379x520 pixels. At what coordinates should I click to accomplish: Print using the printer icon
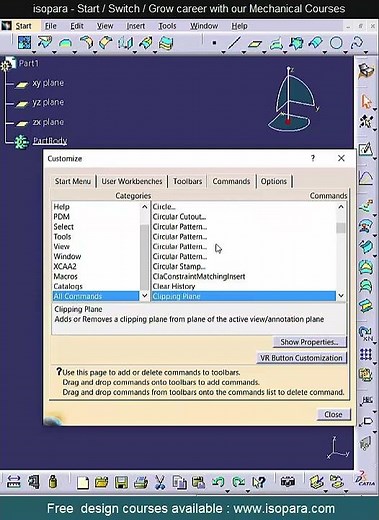point(141,482)
